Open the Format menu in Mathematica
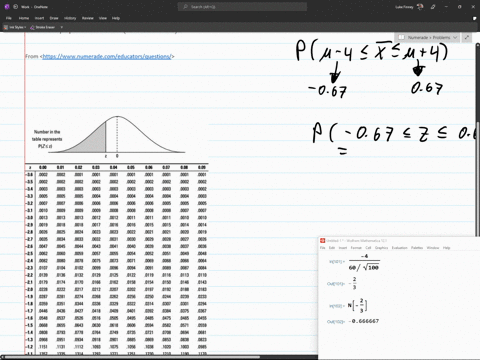Viewport: 480px width, 360px height. 356,248
